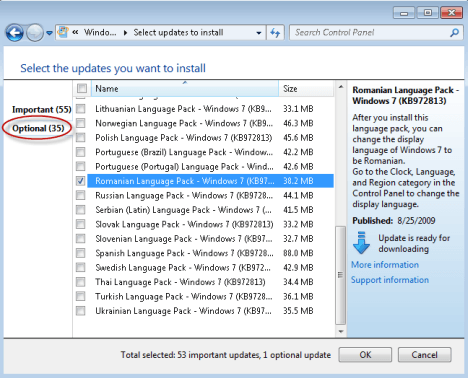
Task: Click the Forward navigation arrow button
Action: [x=34, y=33]
